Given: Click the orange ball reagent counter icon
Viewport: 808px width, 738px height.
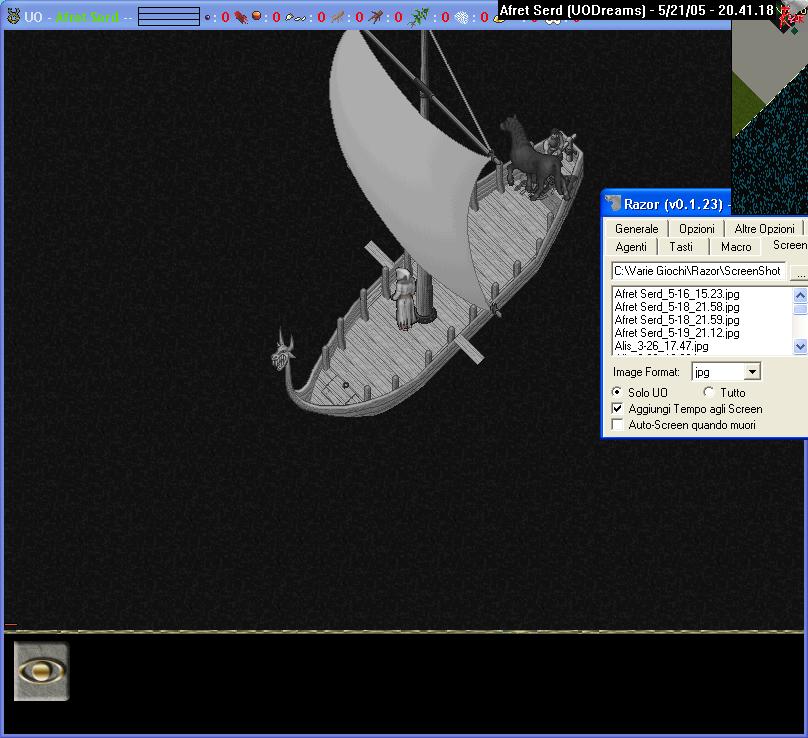Looking at the screenshot, I should coord(256,16).
